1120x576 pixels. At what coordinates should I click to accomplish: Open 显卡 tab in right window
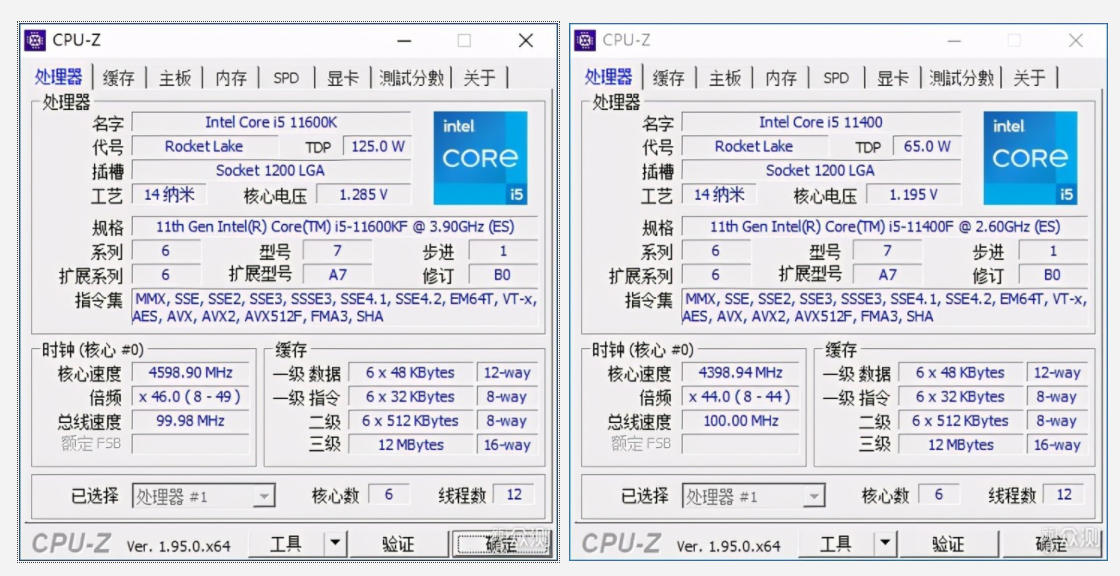893,78
